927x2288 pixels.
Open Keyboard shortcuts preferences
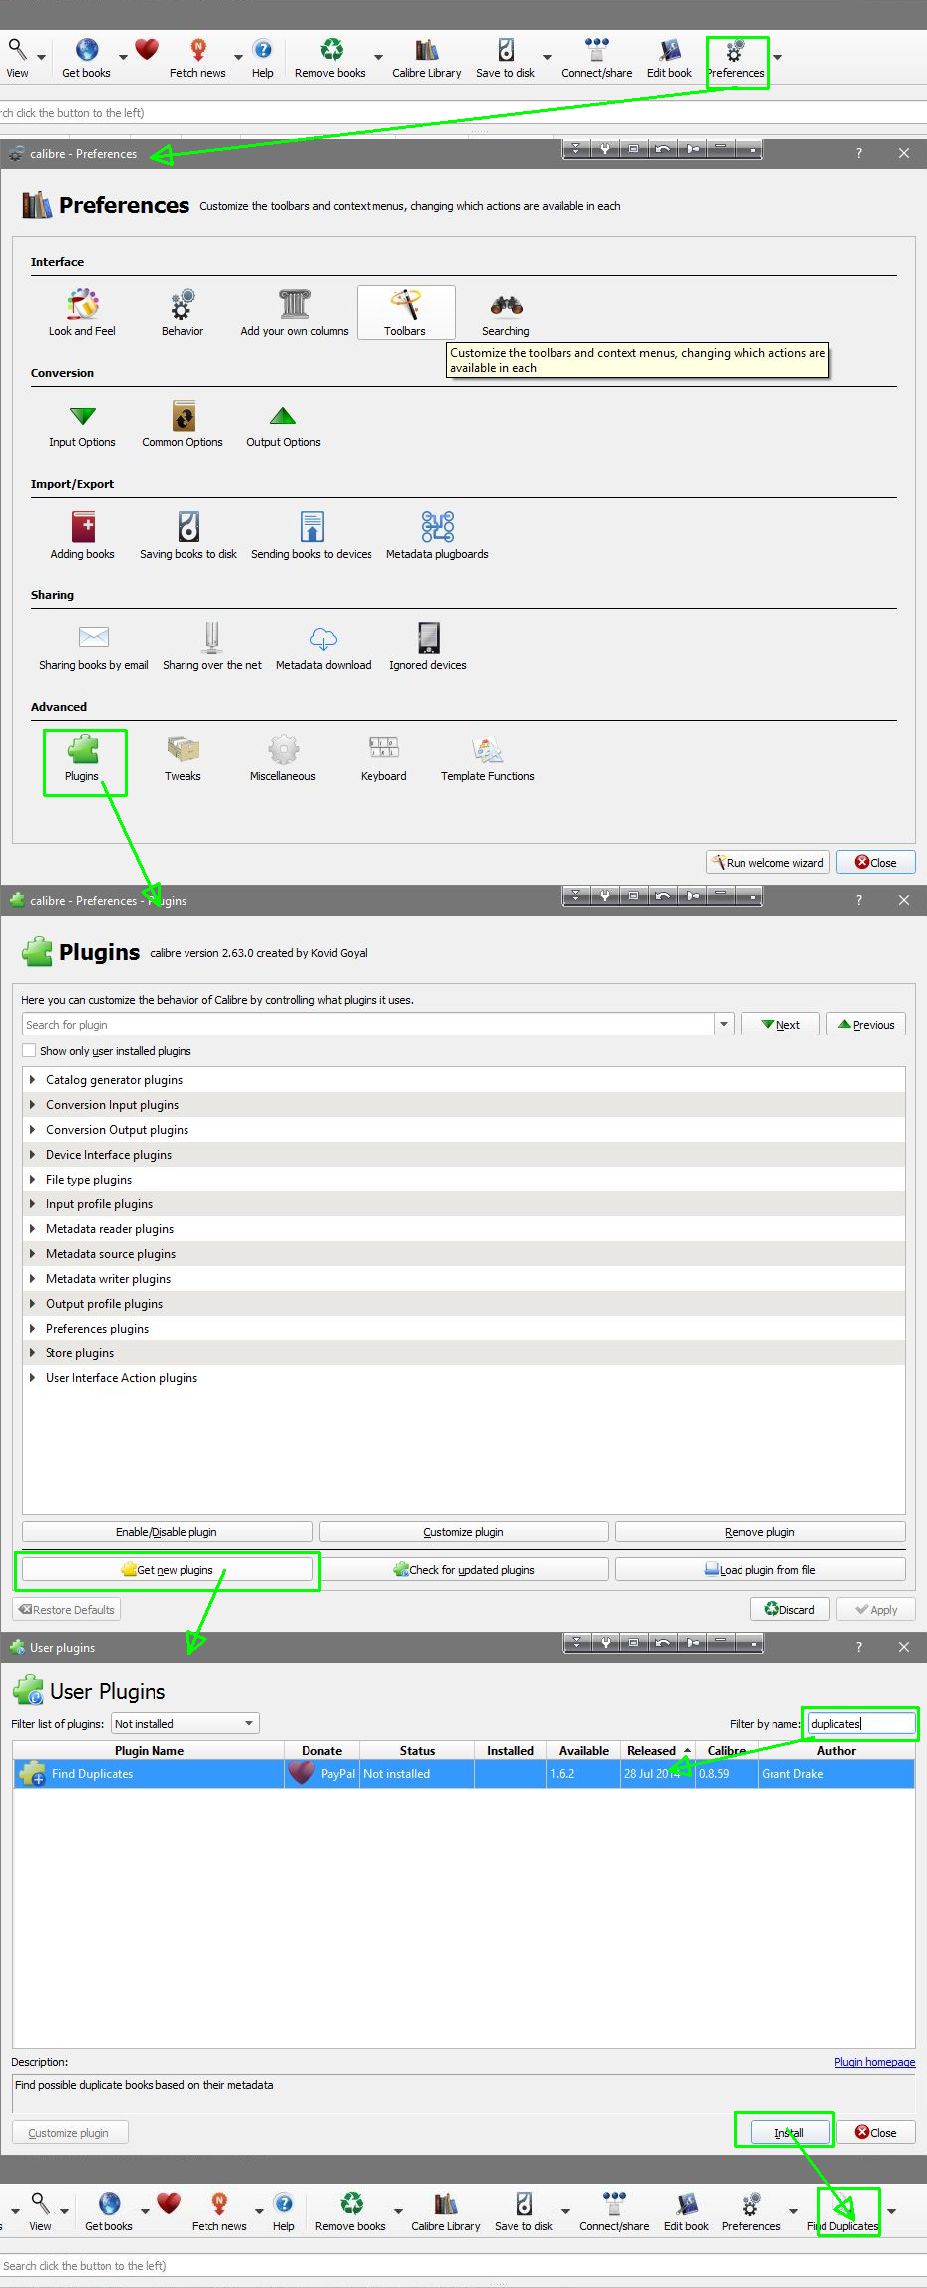click(x=383, y=759)
